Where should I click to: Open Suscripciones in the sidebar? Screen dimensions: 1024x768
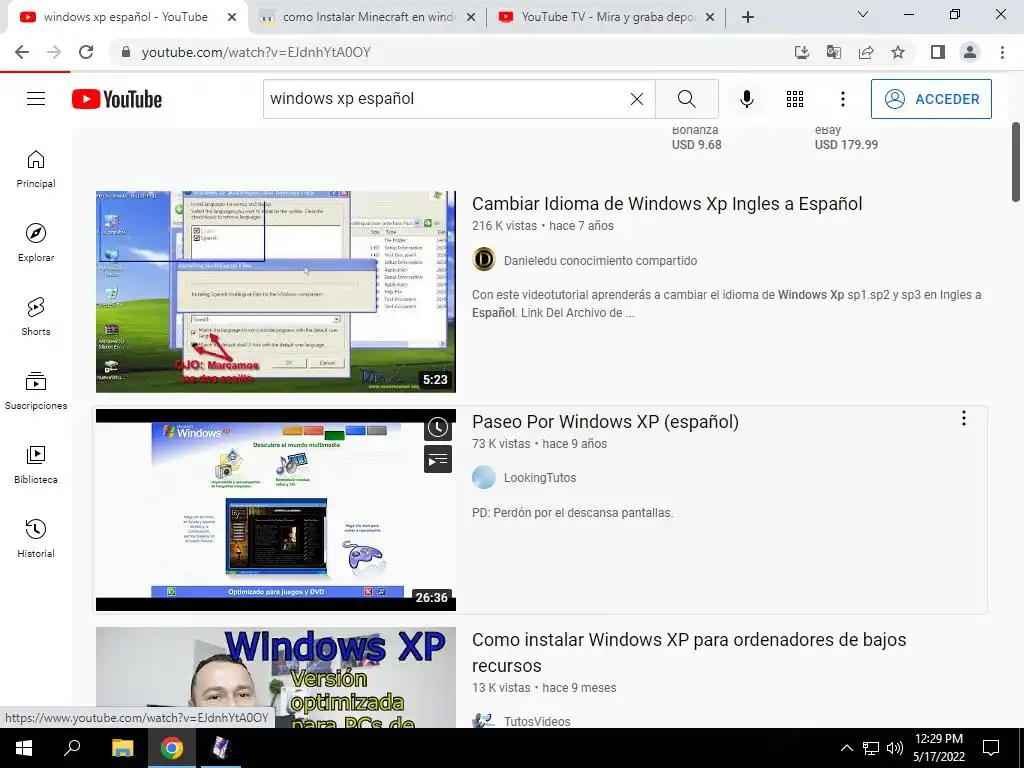point(36,391)
